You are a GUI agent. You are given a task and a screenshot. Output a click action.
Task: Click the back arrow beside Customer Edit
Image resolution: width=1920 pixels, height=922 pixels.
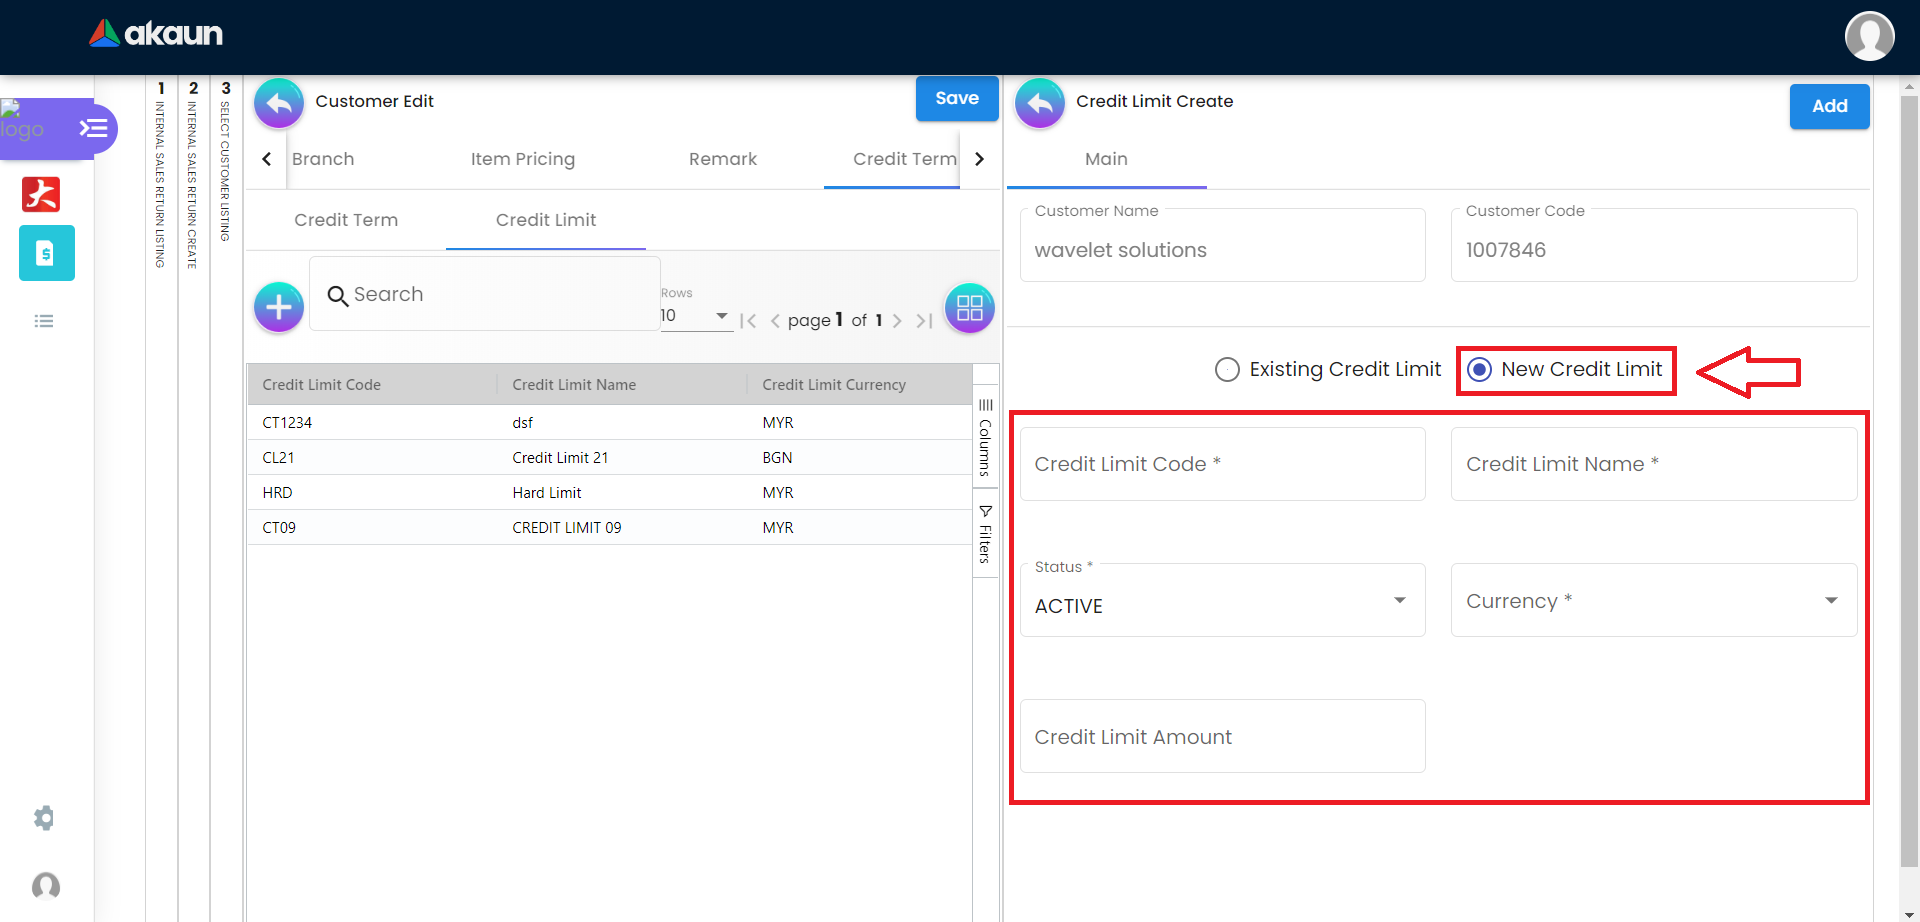click(x=279, y=103)
